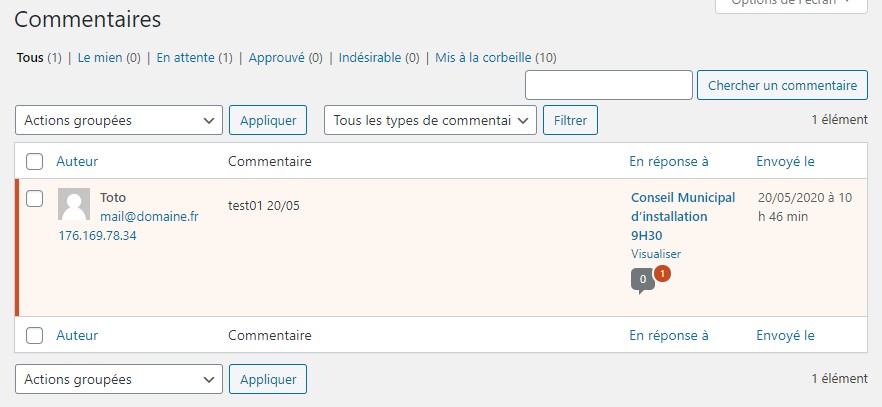The height and width of the screenshot is (407, 882).
Task: Open the Options de l'écran panel
Action: click(x=790, y=3)
